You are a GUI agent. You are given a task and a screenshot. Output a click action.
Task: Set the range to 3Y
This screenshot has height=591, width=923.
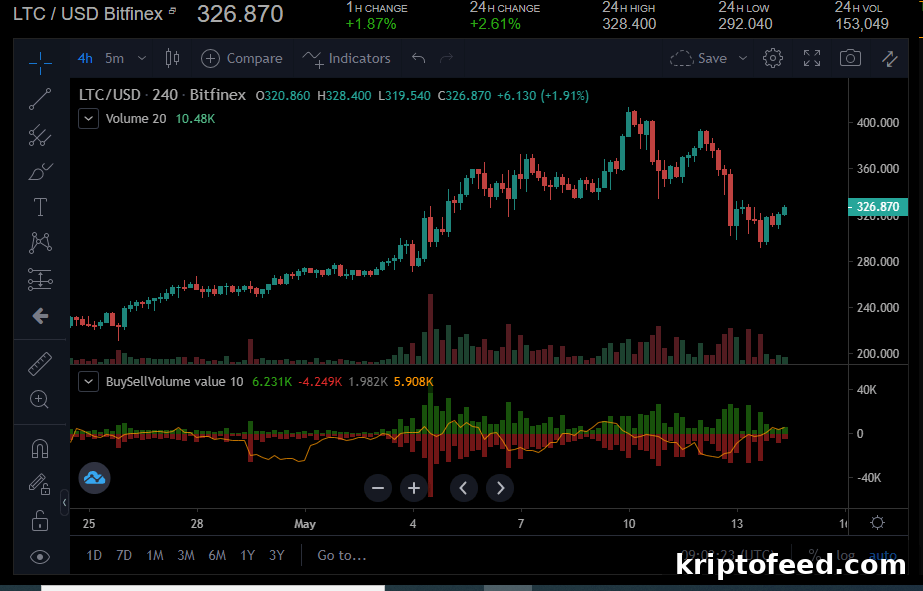[x=277, y=555]
